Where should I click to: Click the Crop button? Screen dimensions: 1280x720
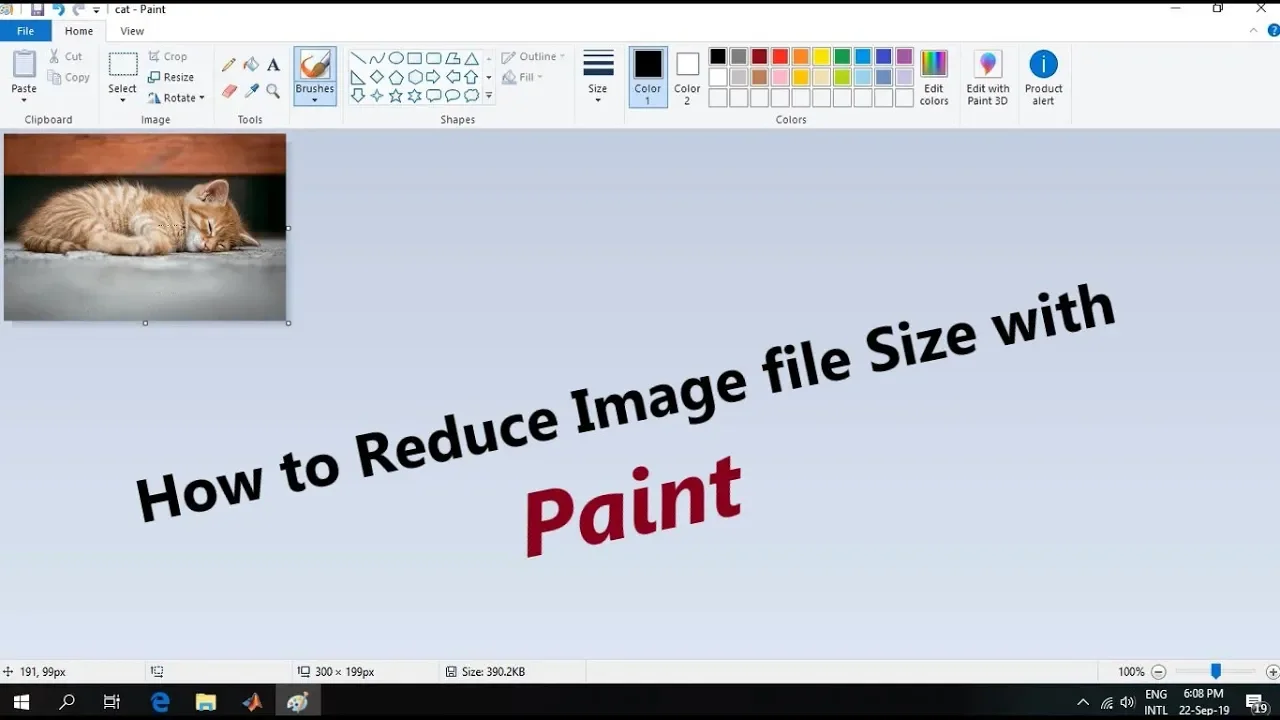pyautogui.click(x=168, y=57)
